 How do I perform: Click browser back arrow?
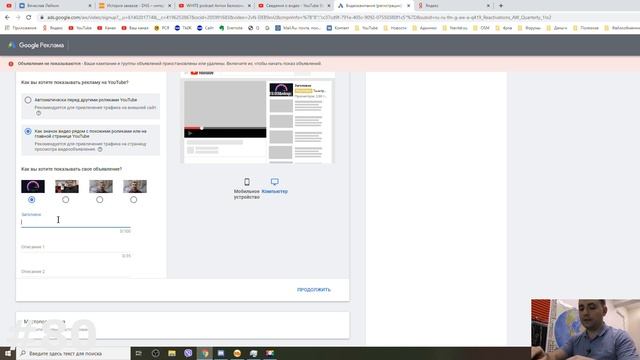tap(7, 18)
